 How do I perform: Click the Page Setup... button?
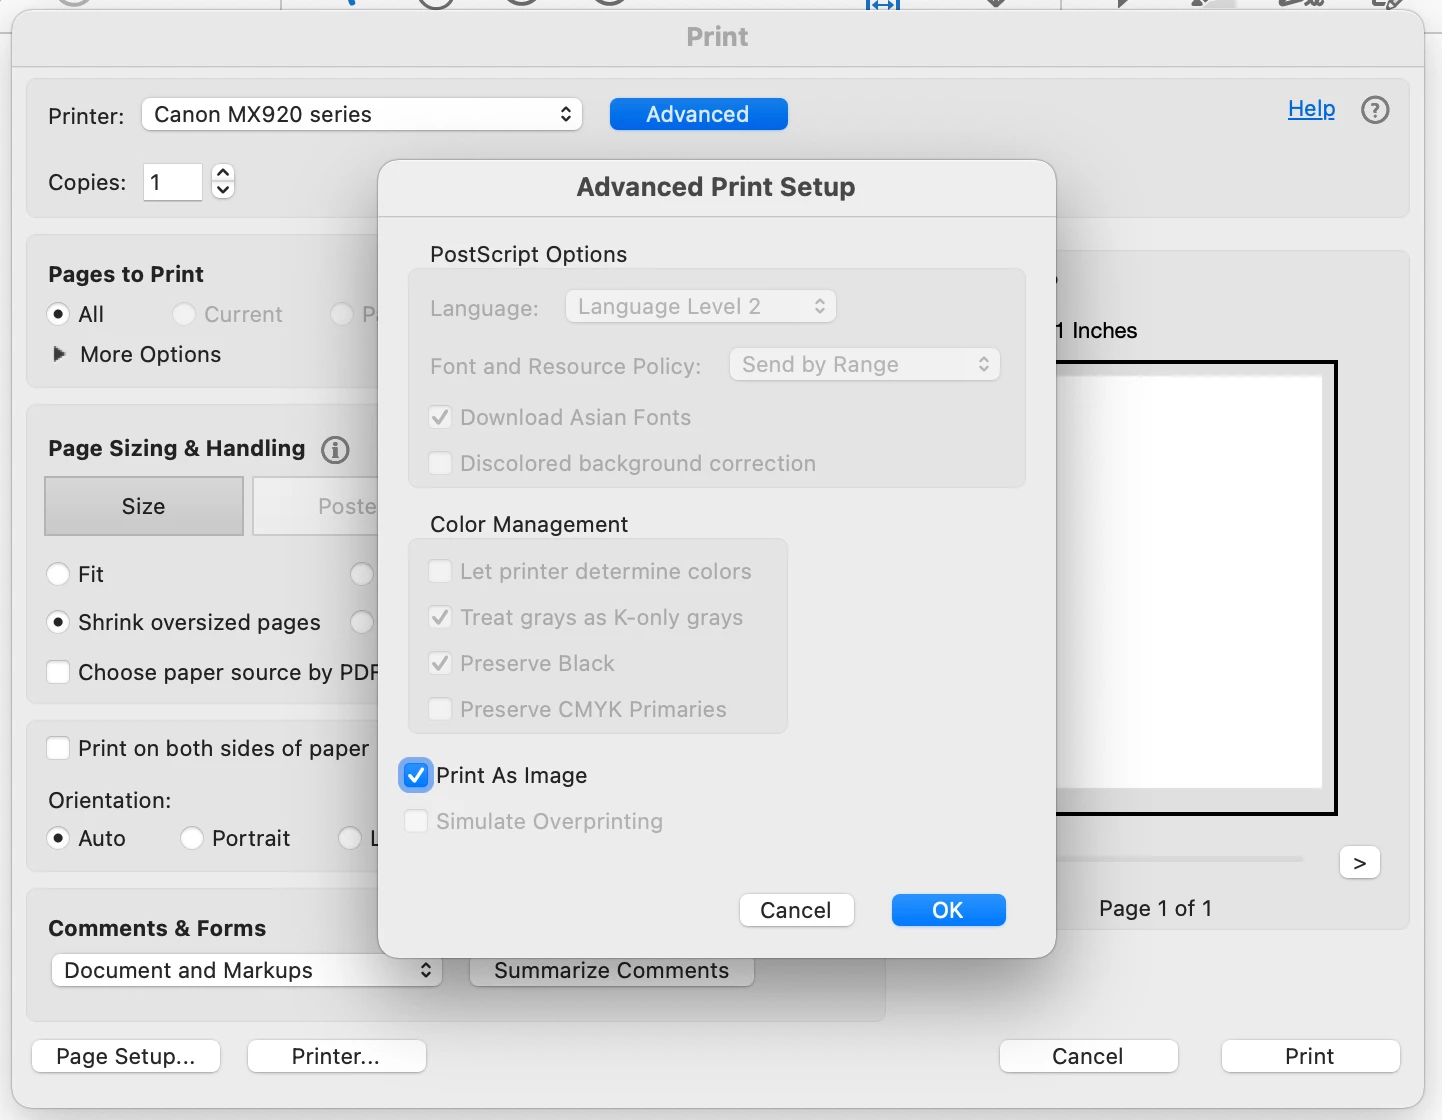(x=126, y=1056)
